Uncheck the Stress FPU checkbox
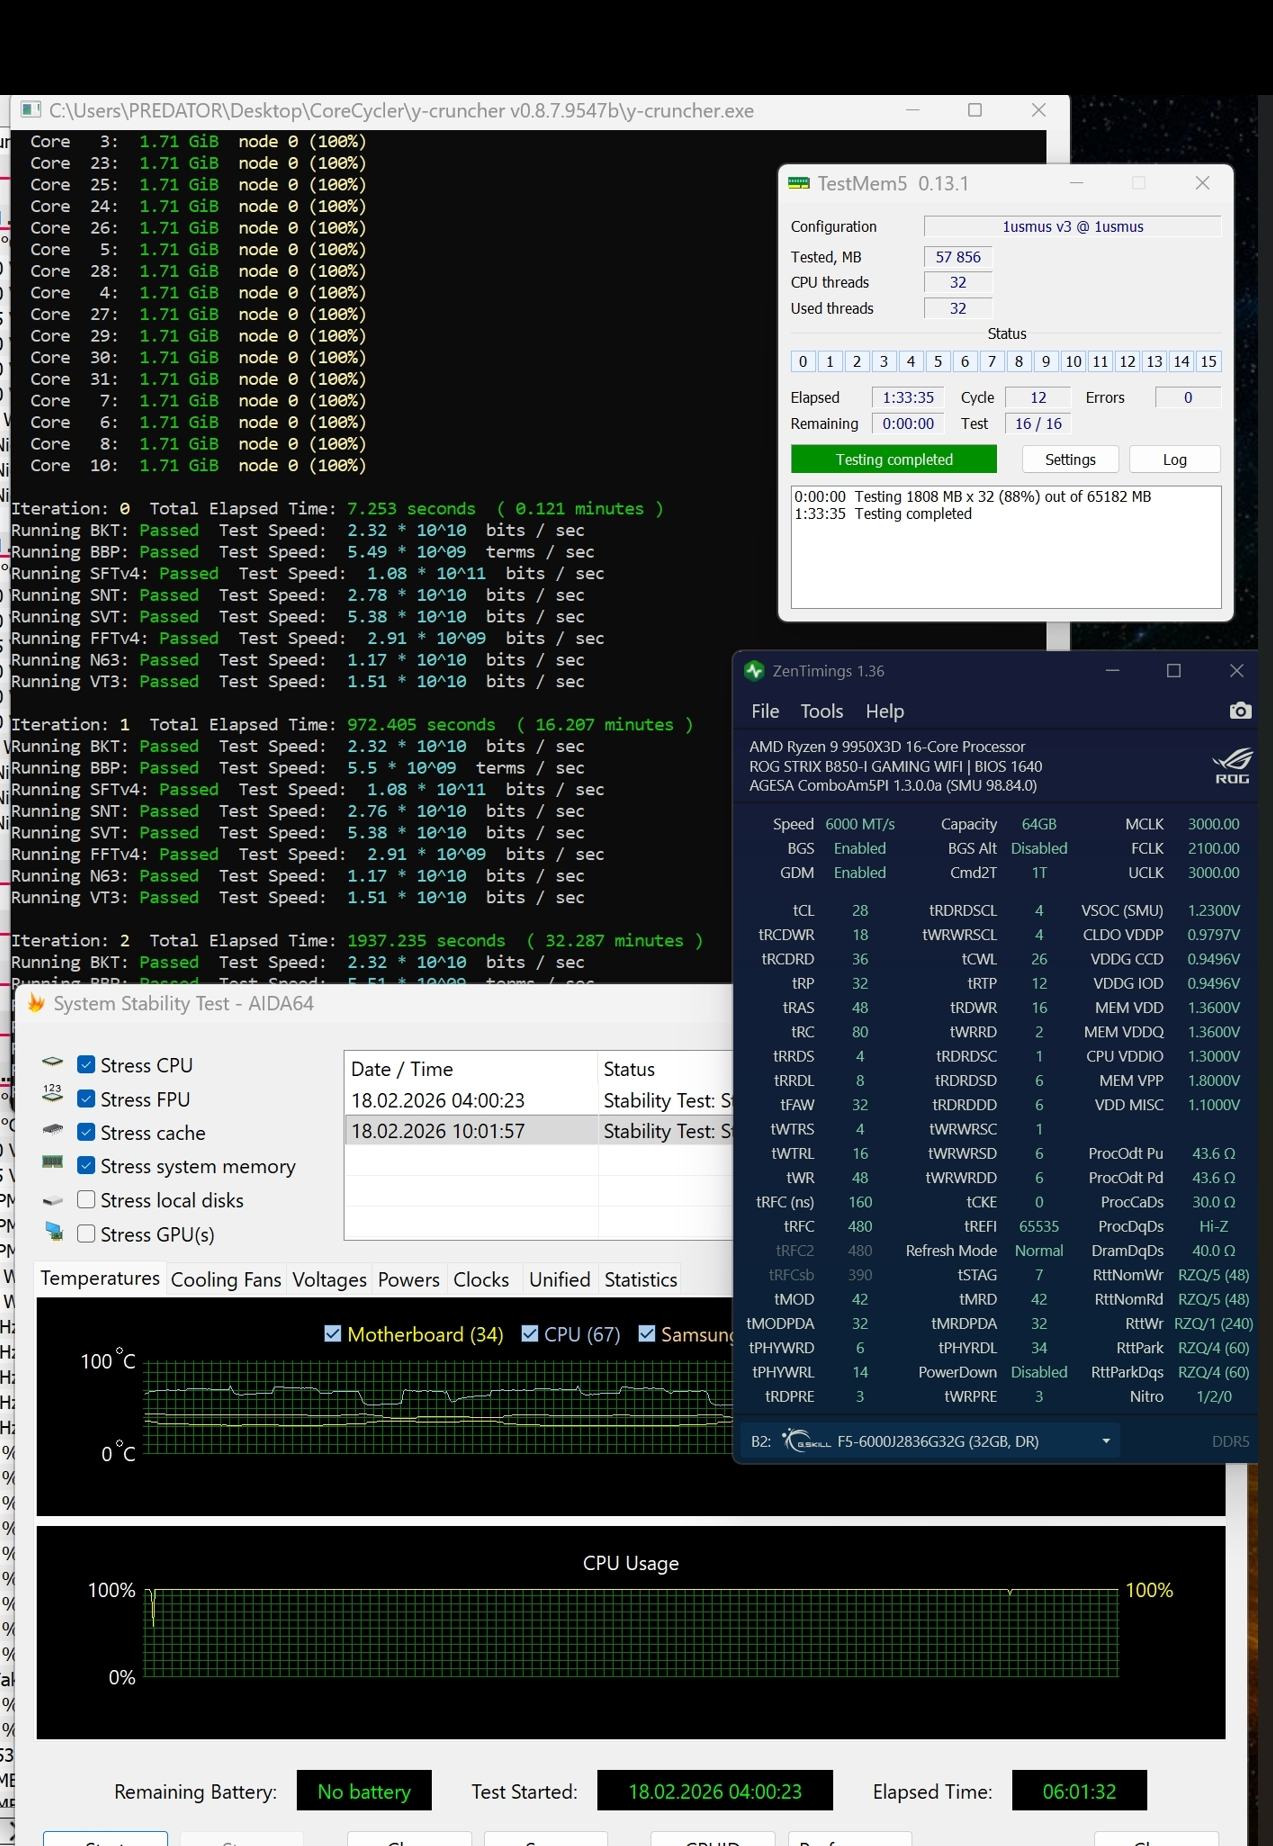Screen dimensions: 1273x1846 87,1099
